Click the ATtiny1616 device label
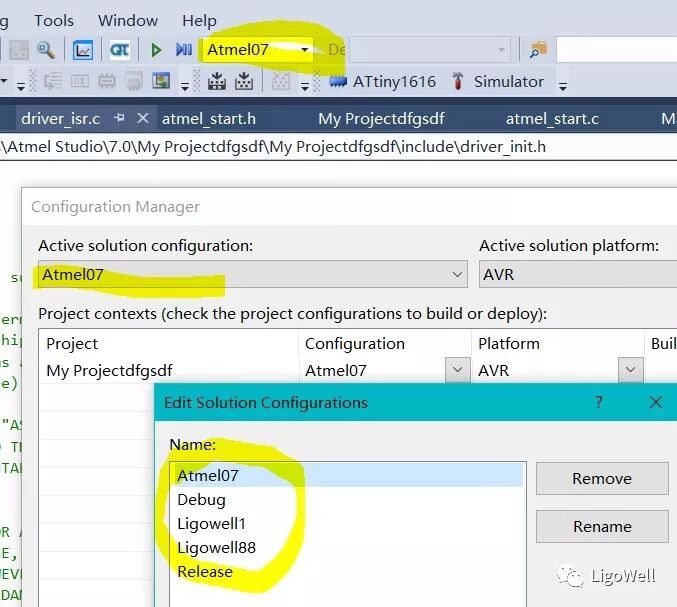This screenshot has width=677, height=607. point(394,81)
